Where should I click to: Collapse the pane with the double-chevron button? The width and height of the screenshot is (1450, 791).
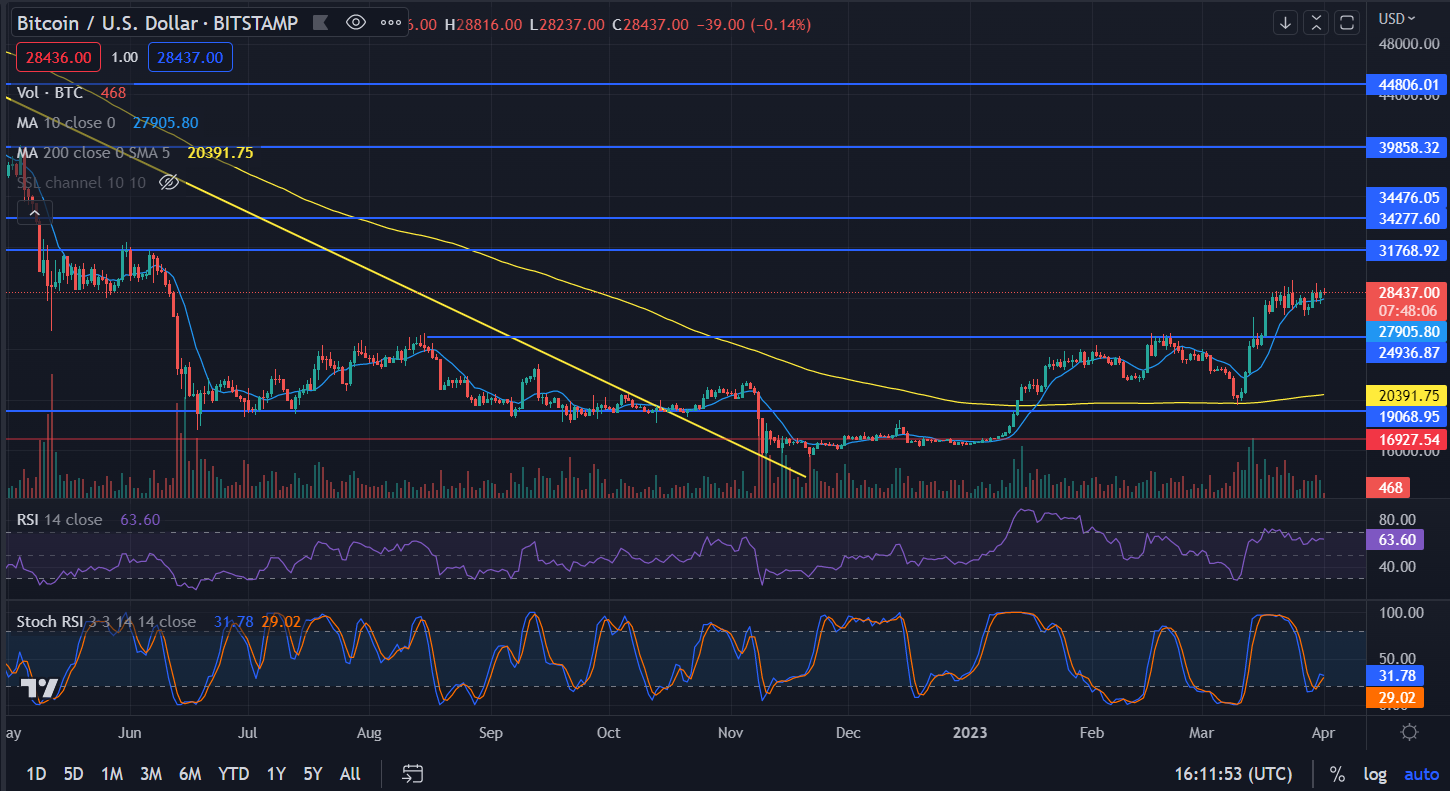point(1316,22)
